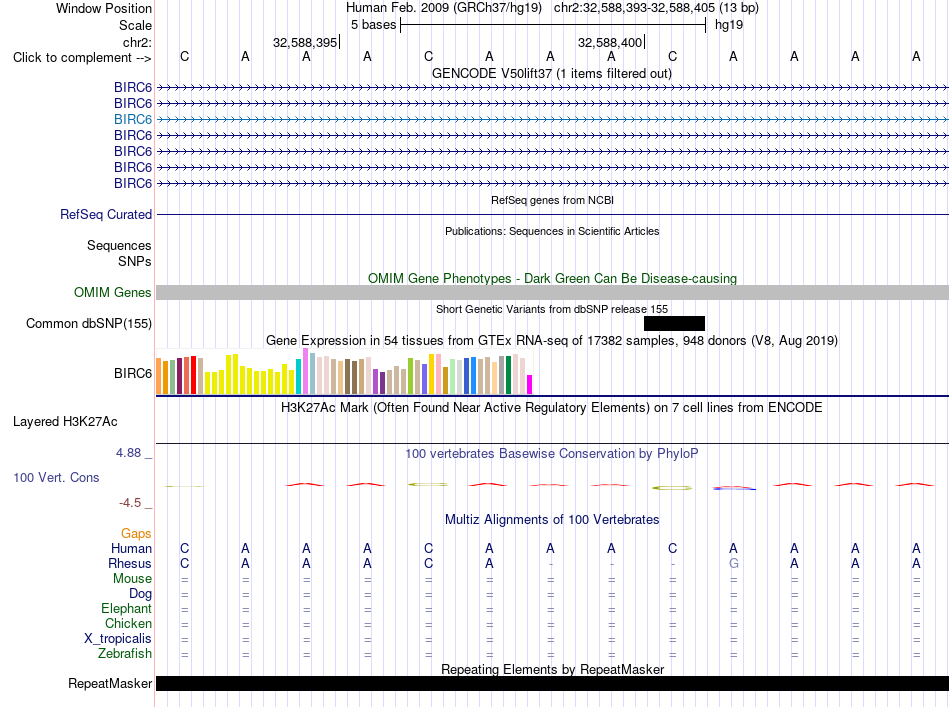Click the blue negative PhyloP conservation mark
This screenshot has width=950, height=707.
click(734, 489)
